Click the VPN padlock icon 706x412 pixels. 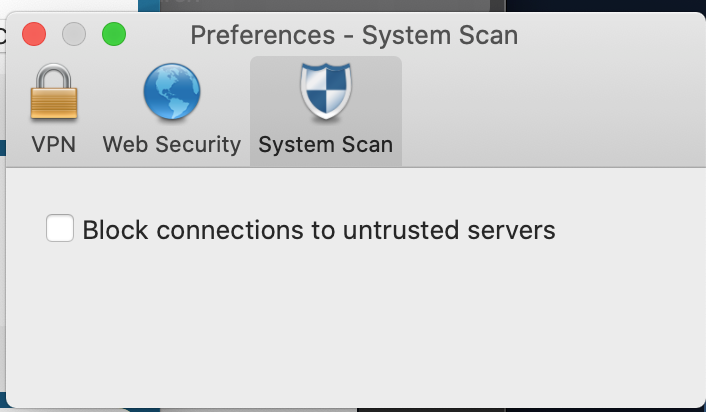pos(54,95)
